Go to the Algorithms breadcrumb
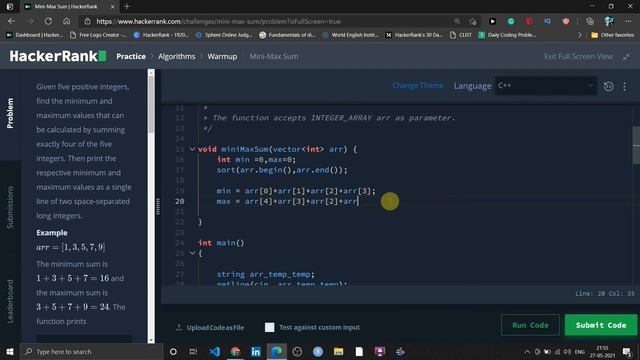The height and width of the screenshot is (360, 640). (176, 56)
